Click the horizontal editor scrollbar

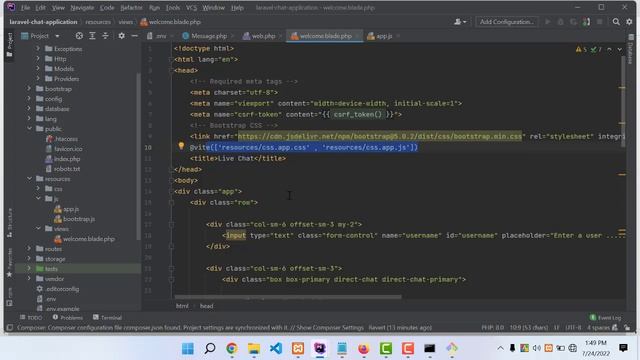point(288,297)
